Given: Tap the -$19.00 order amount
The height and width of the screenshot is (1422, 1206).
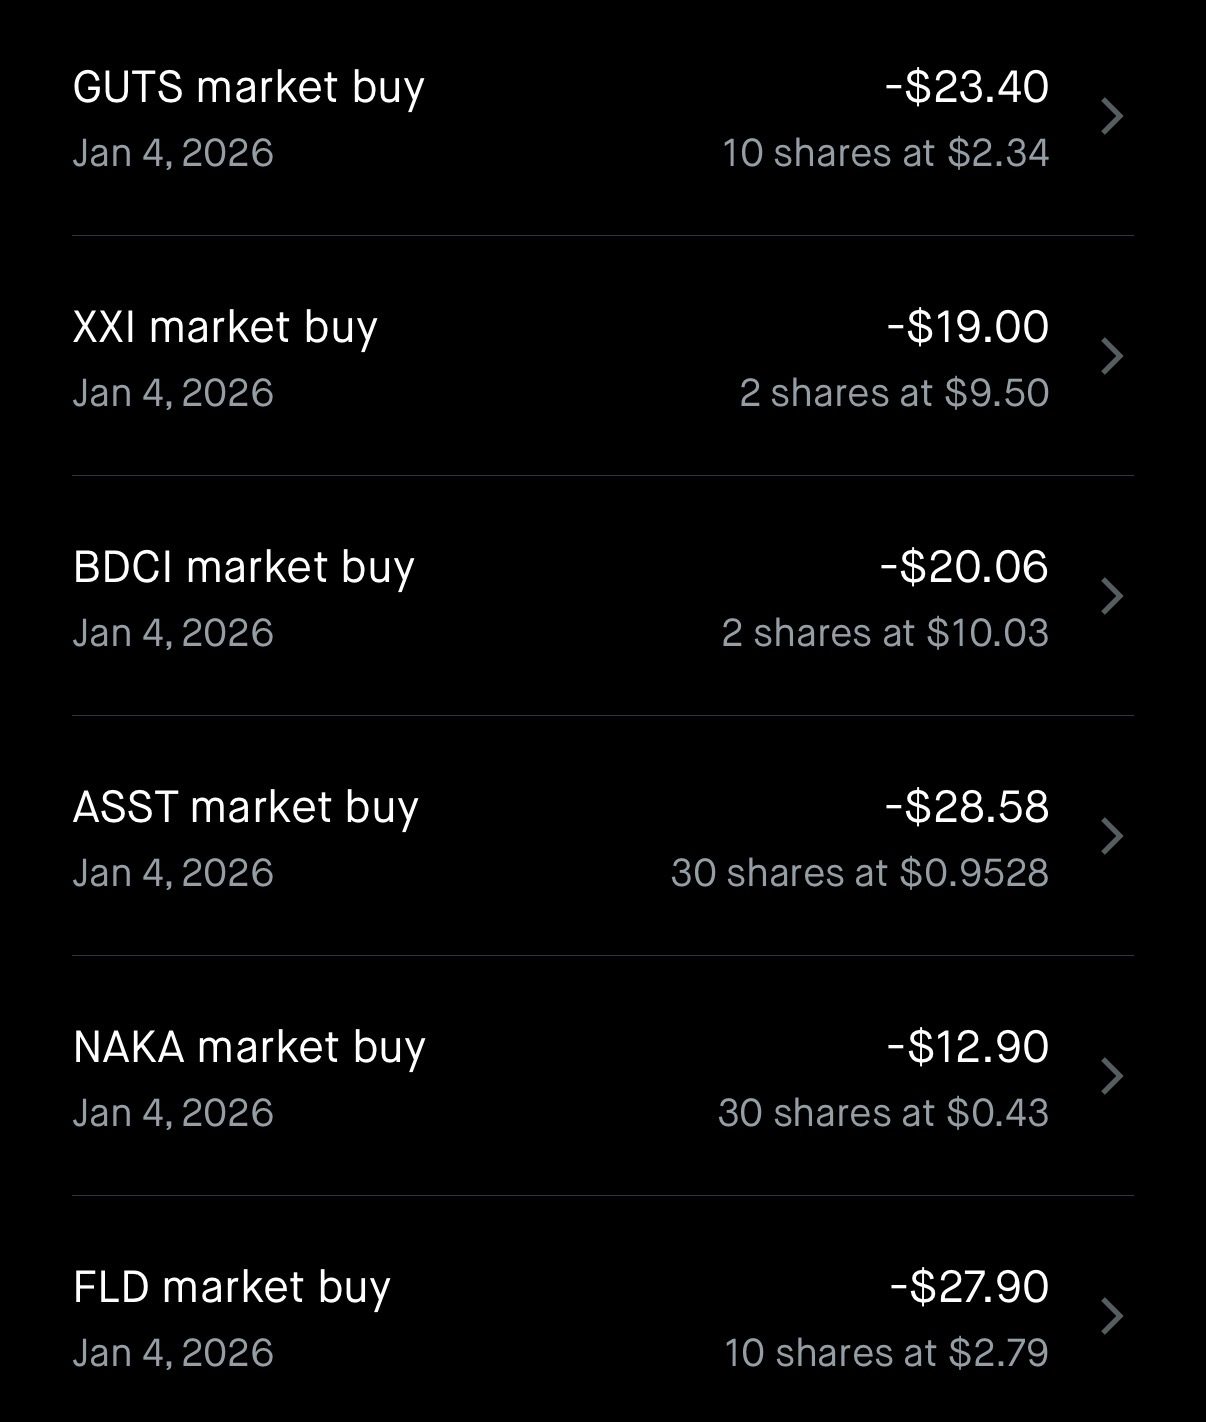Looking at the screenshot, I should pos(968,327).
